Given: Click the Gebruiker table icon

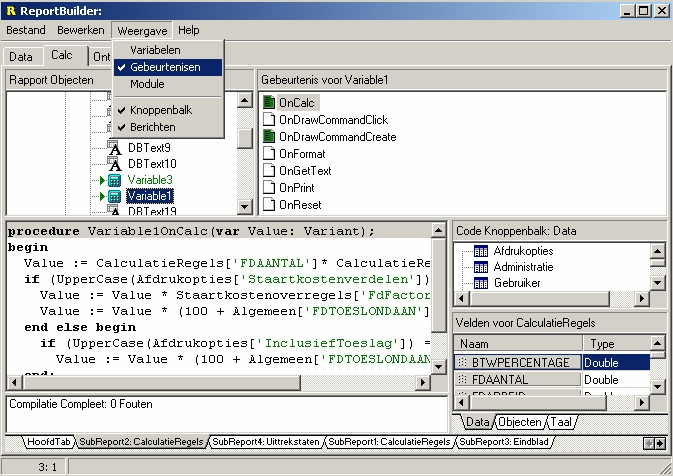Looking at the screenshot, I should tap(481, 283).
